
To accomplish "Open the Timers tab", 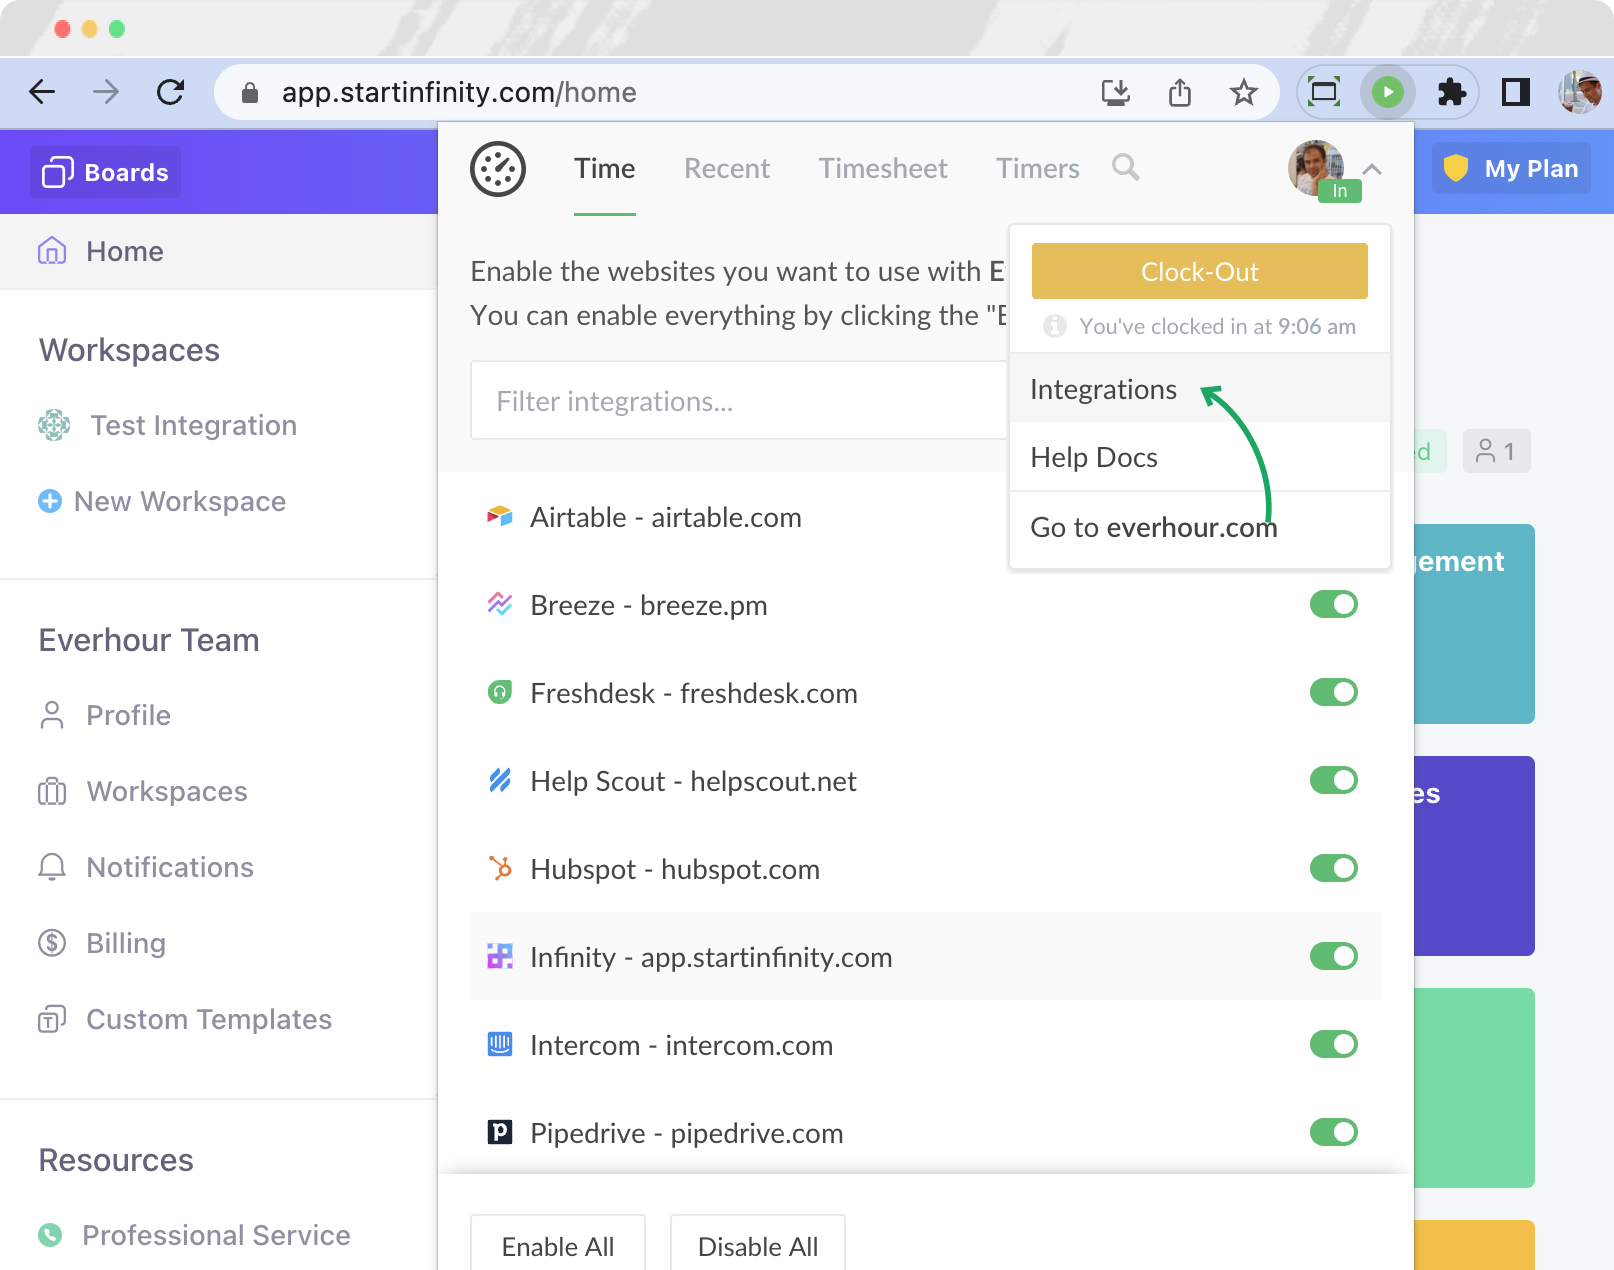I will click(x=1037, y=168).
